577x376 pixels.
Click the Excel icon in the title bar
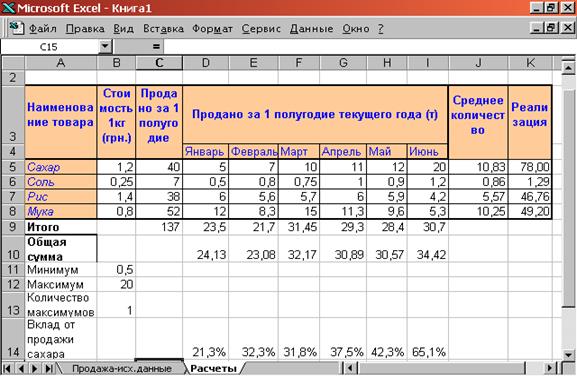click(x=8, y=7)
